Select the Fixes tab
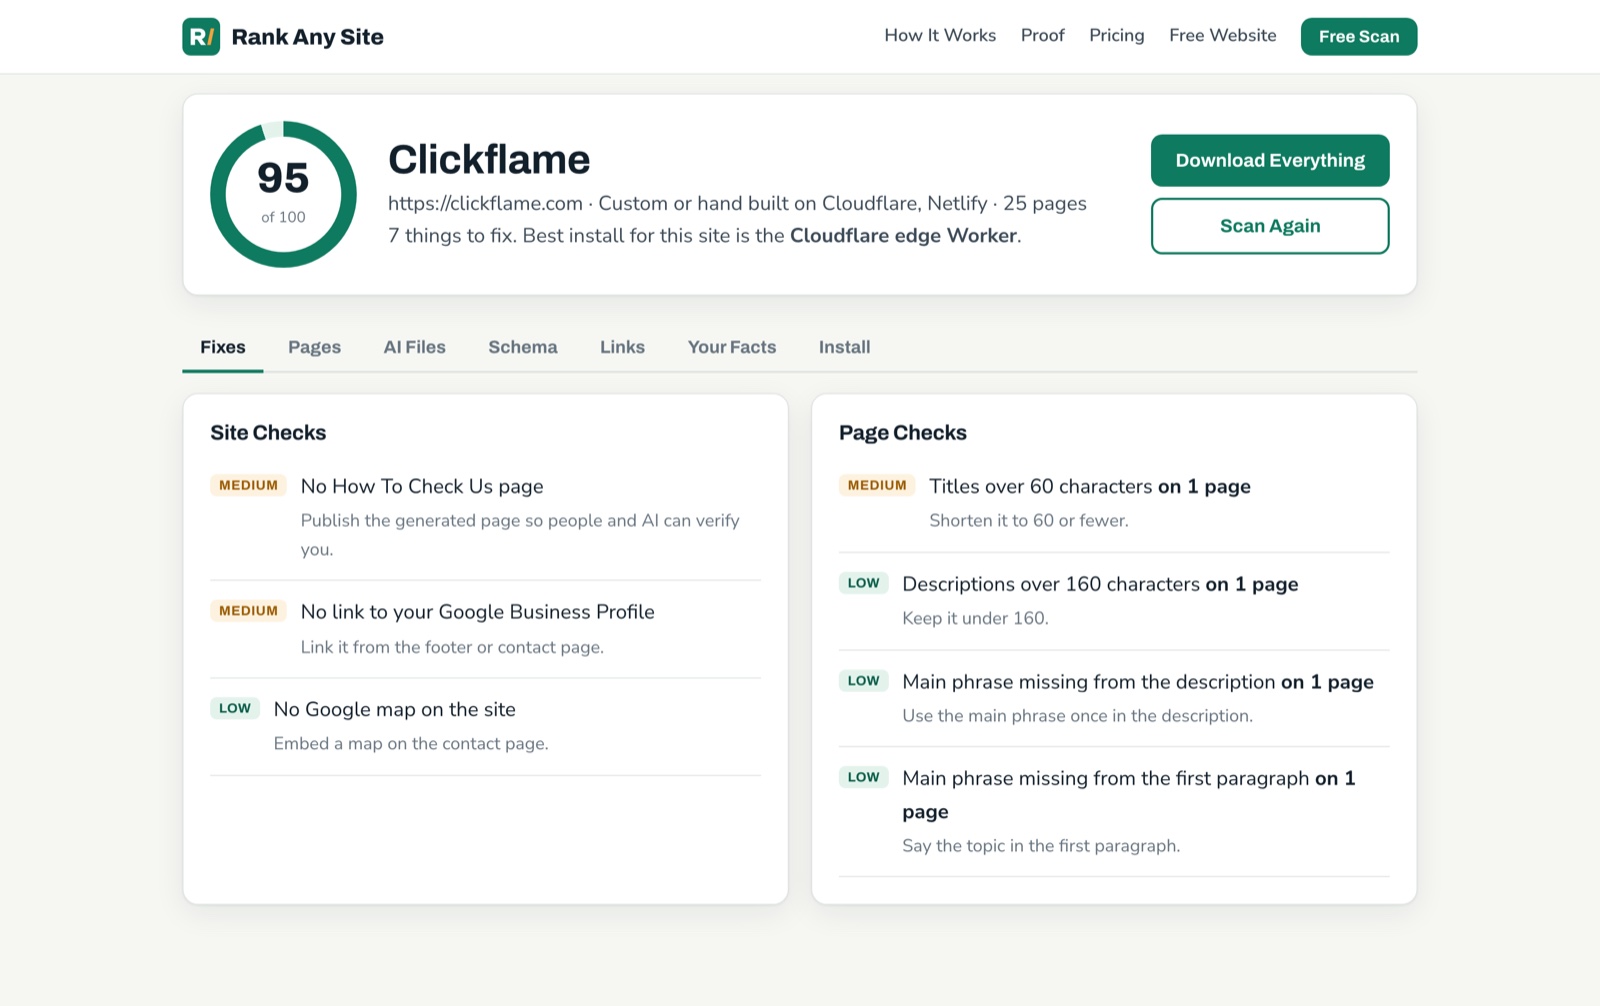This screenshot has height=1006, width=1600. click(223, 347)
